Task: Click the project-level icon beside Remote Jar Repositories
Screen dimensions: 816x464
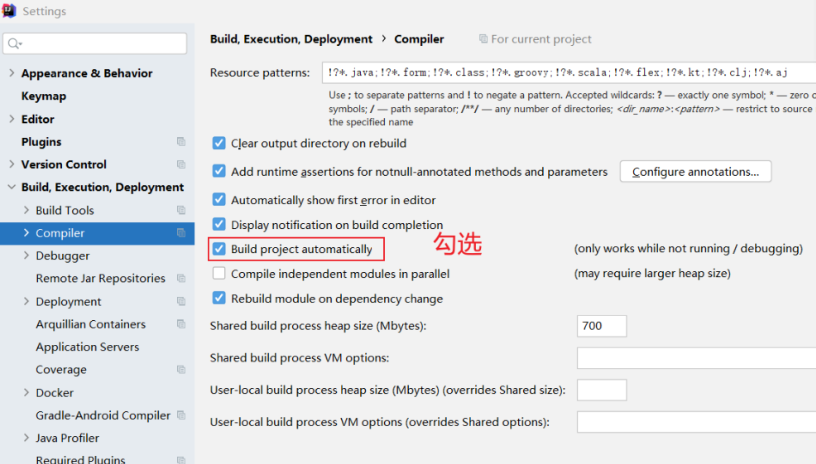Action: tap(181, 279)
